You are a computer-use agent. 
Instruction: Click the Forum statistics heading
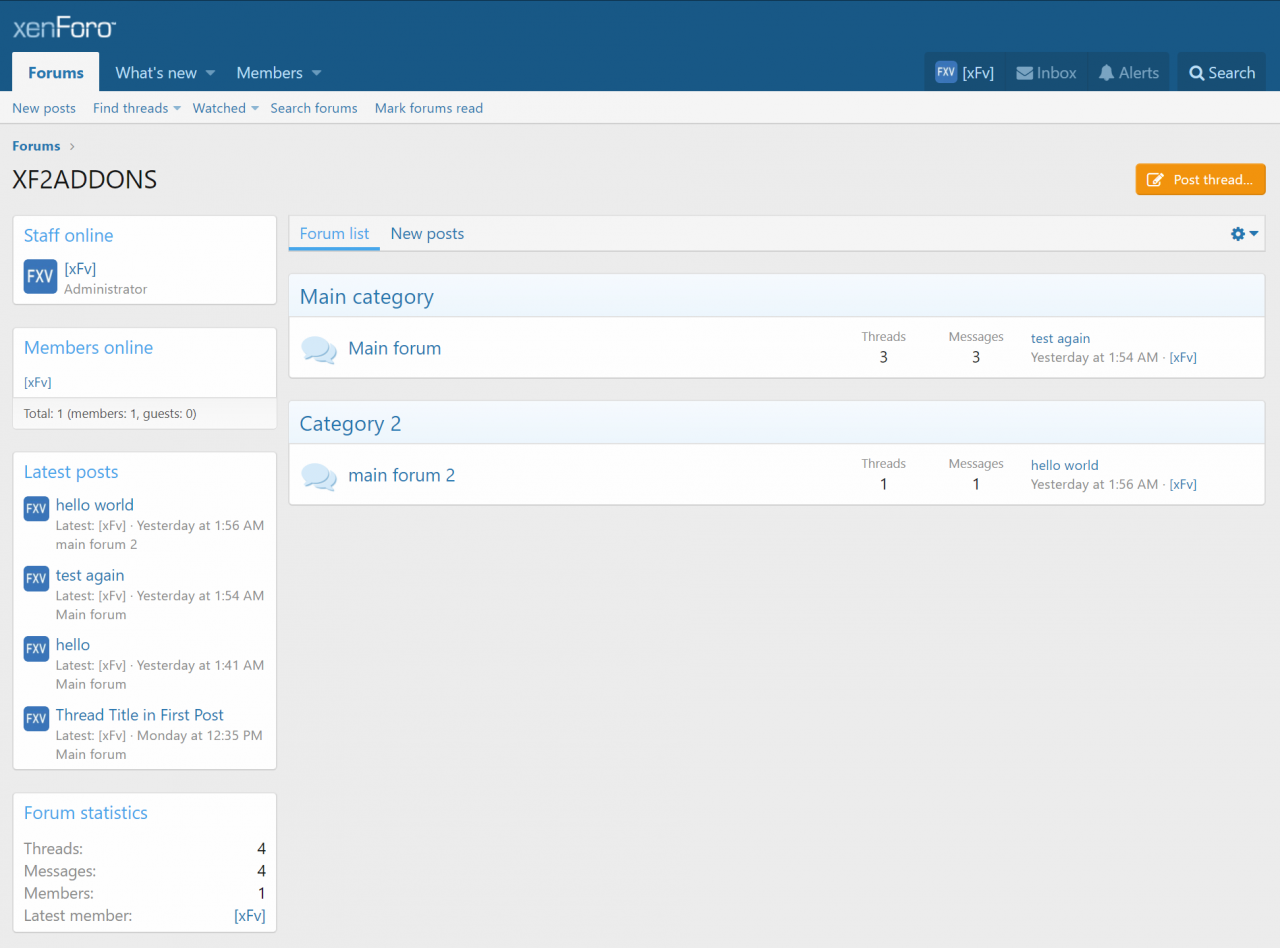[x=86, y=813]
